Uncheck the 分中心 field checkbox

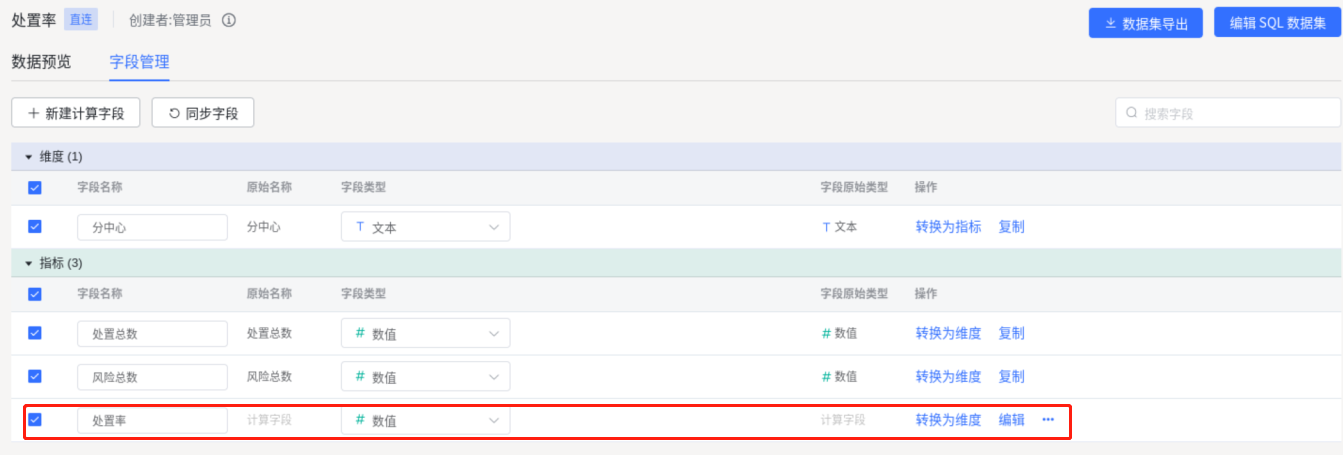click(35, 227)
